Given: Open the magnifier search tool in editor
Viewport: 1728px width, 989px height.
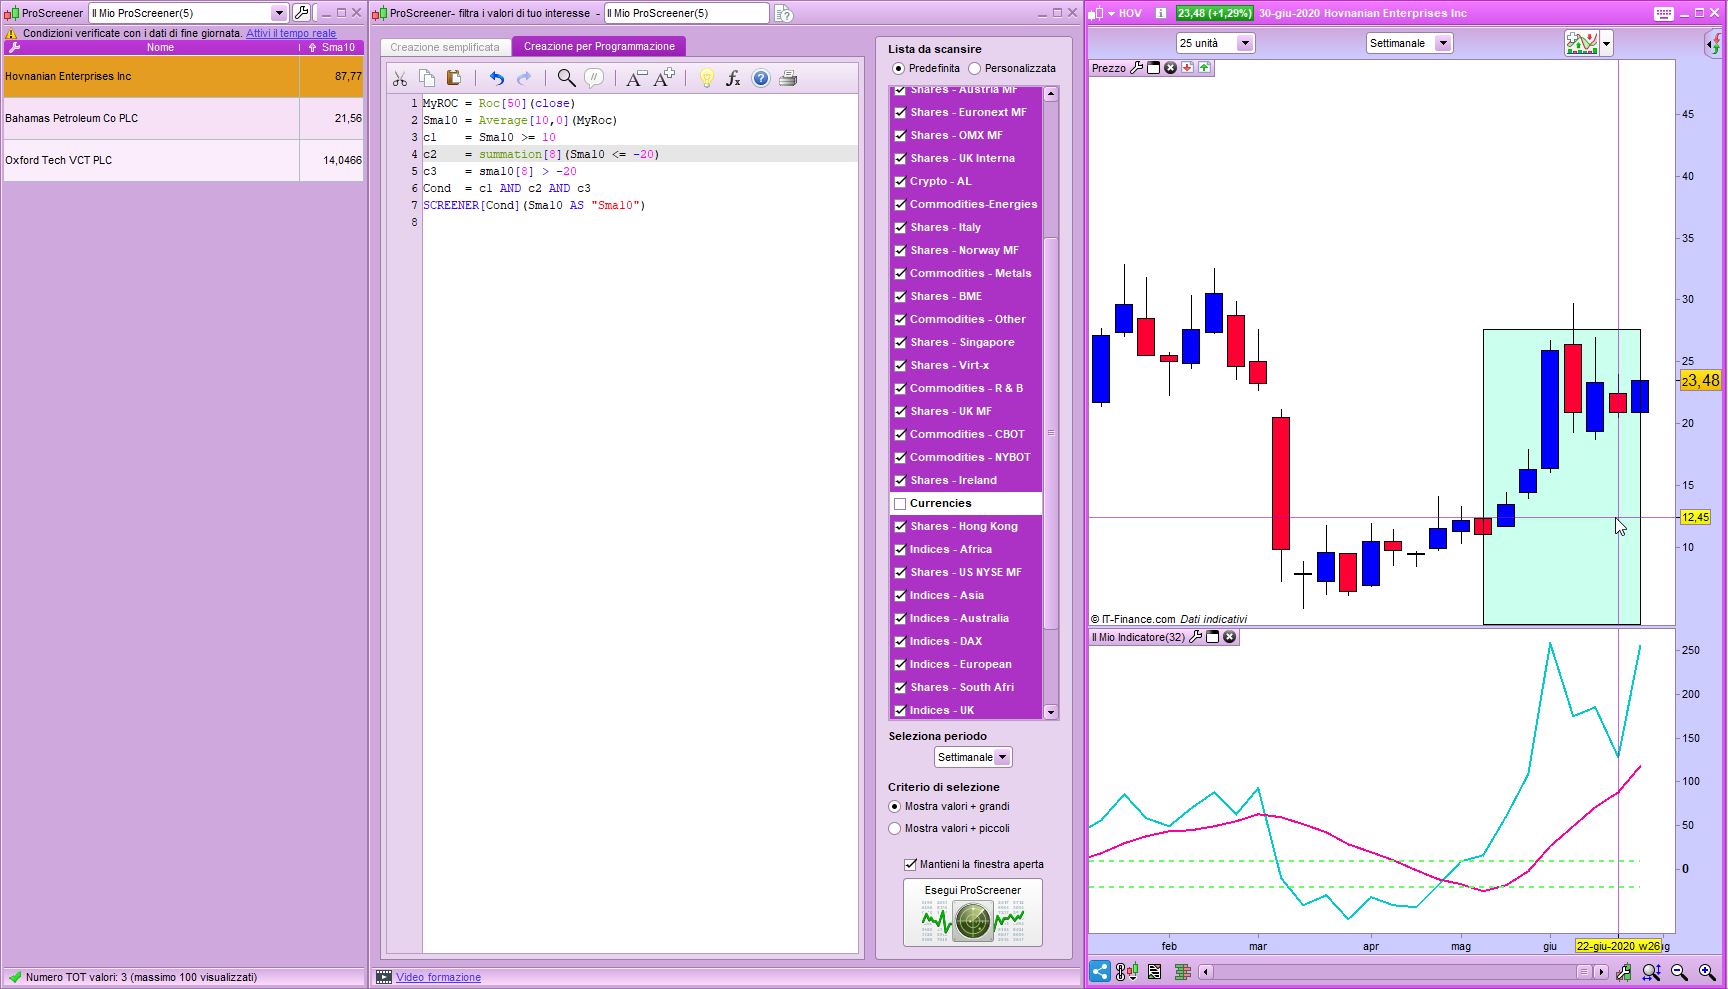Looking at the screenshot, I should click(x=566, y=79).
